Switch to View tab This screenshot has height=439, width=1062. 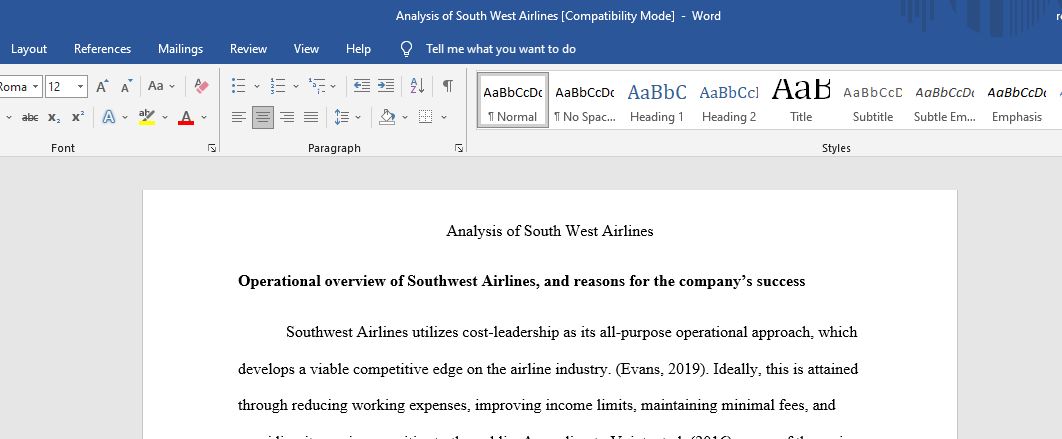click(x=306, y=49)
